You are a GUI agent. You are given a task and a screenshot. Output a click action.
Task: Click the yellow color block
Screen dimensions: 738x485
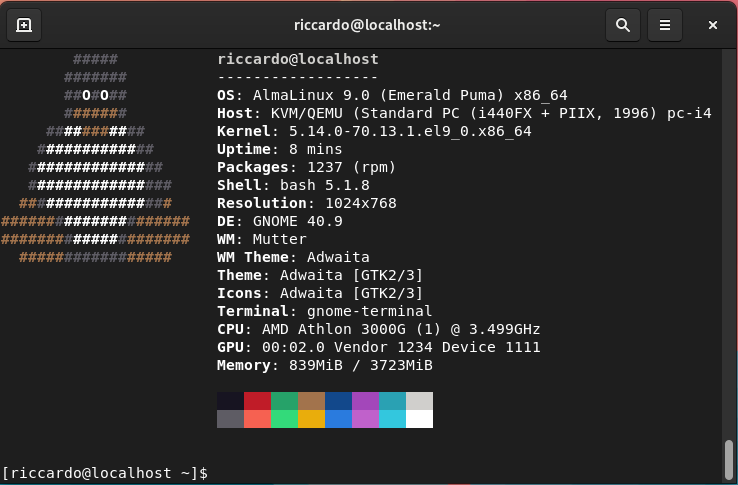(312, 419)
